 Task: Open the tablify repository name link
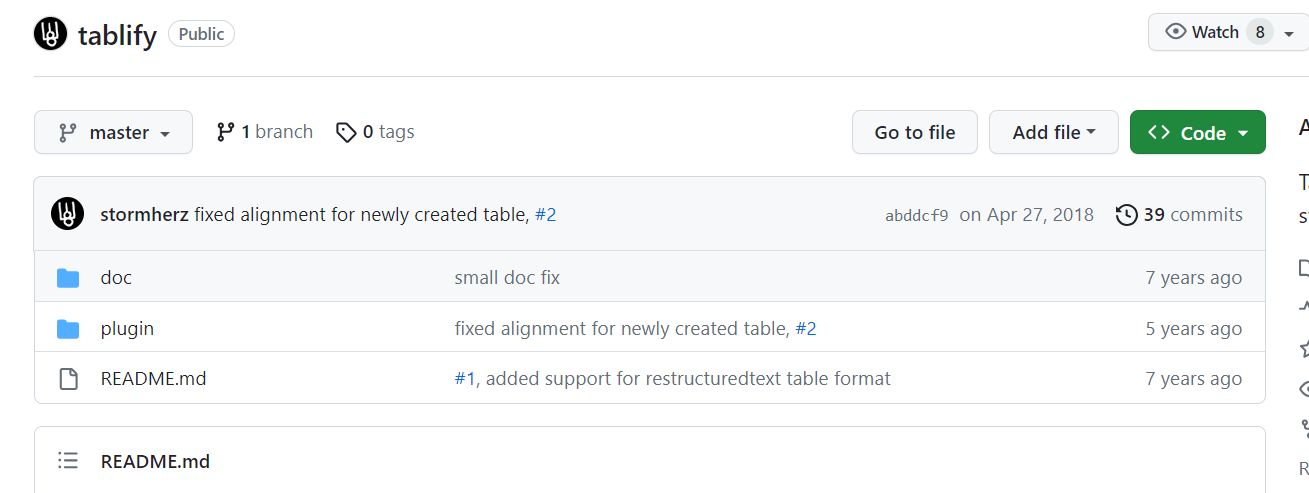pos(118,36)
